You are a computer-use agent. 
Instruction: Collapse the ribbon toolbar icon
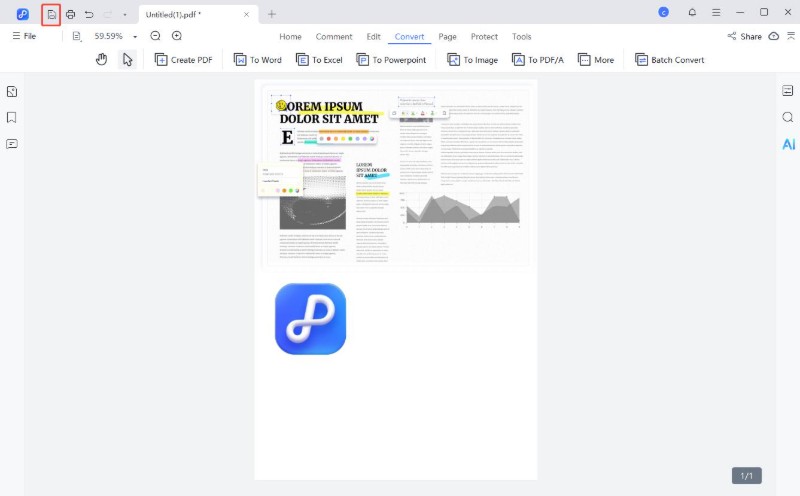pos(791,36)
